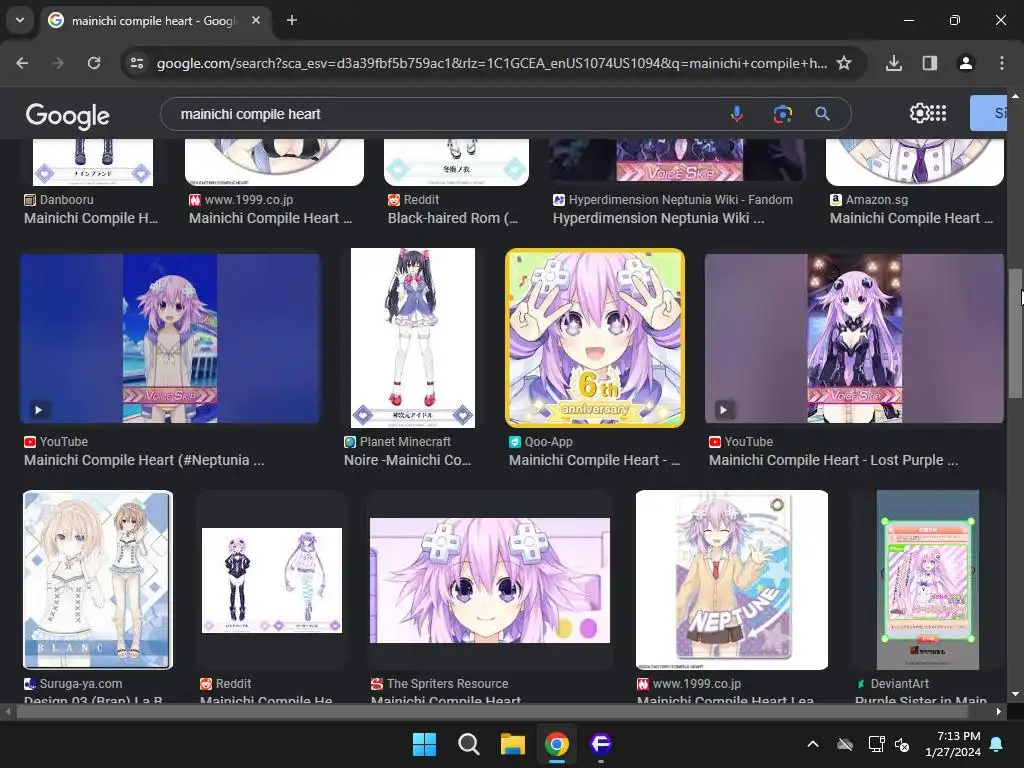Image resolution: width=1024 pixels, height=768 pixels.
Task: Open the first www.1999.co.jp Mainichi Compile Heart result
Action: 270,218
